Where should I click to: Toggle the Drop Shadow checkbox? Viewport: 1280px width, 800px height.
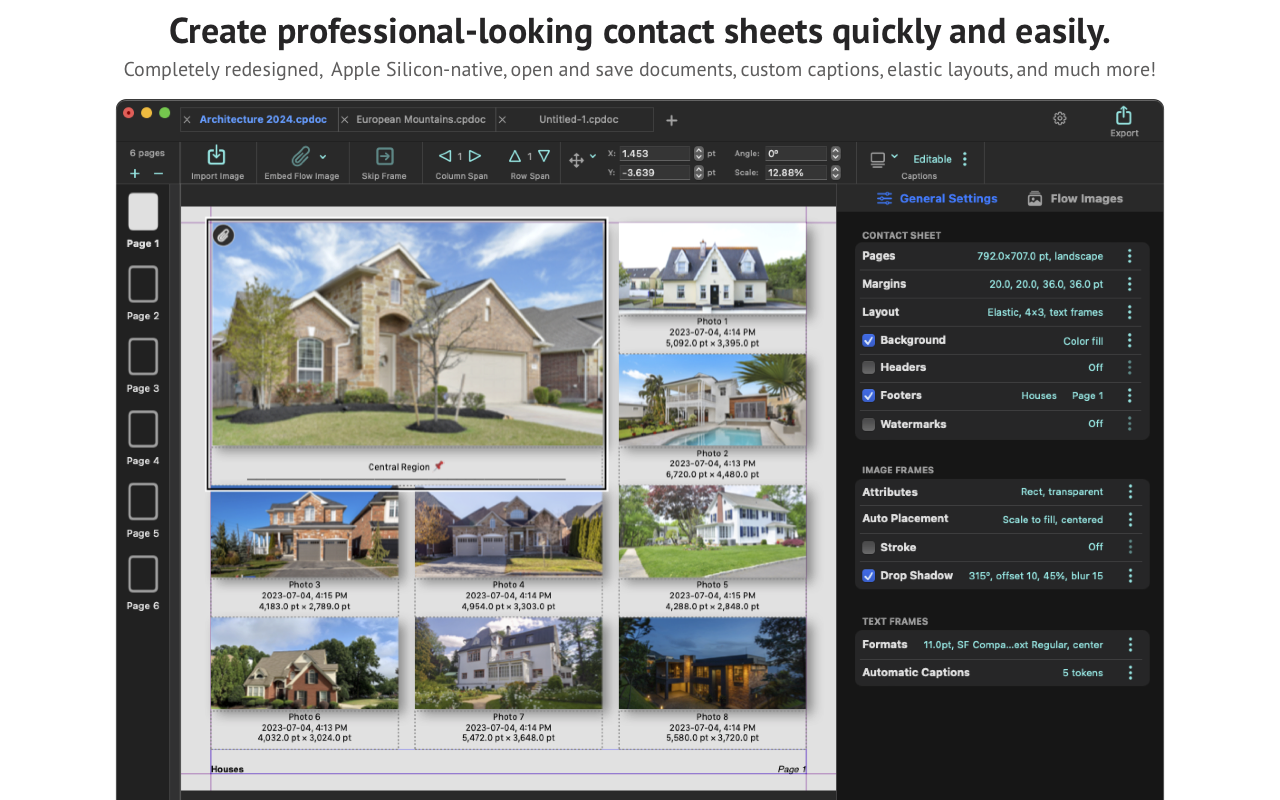click(x=869, y=575)
